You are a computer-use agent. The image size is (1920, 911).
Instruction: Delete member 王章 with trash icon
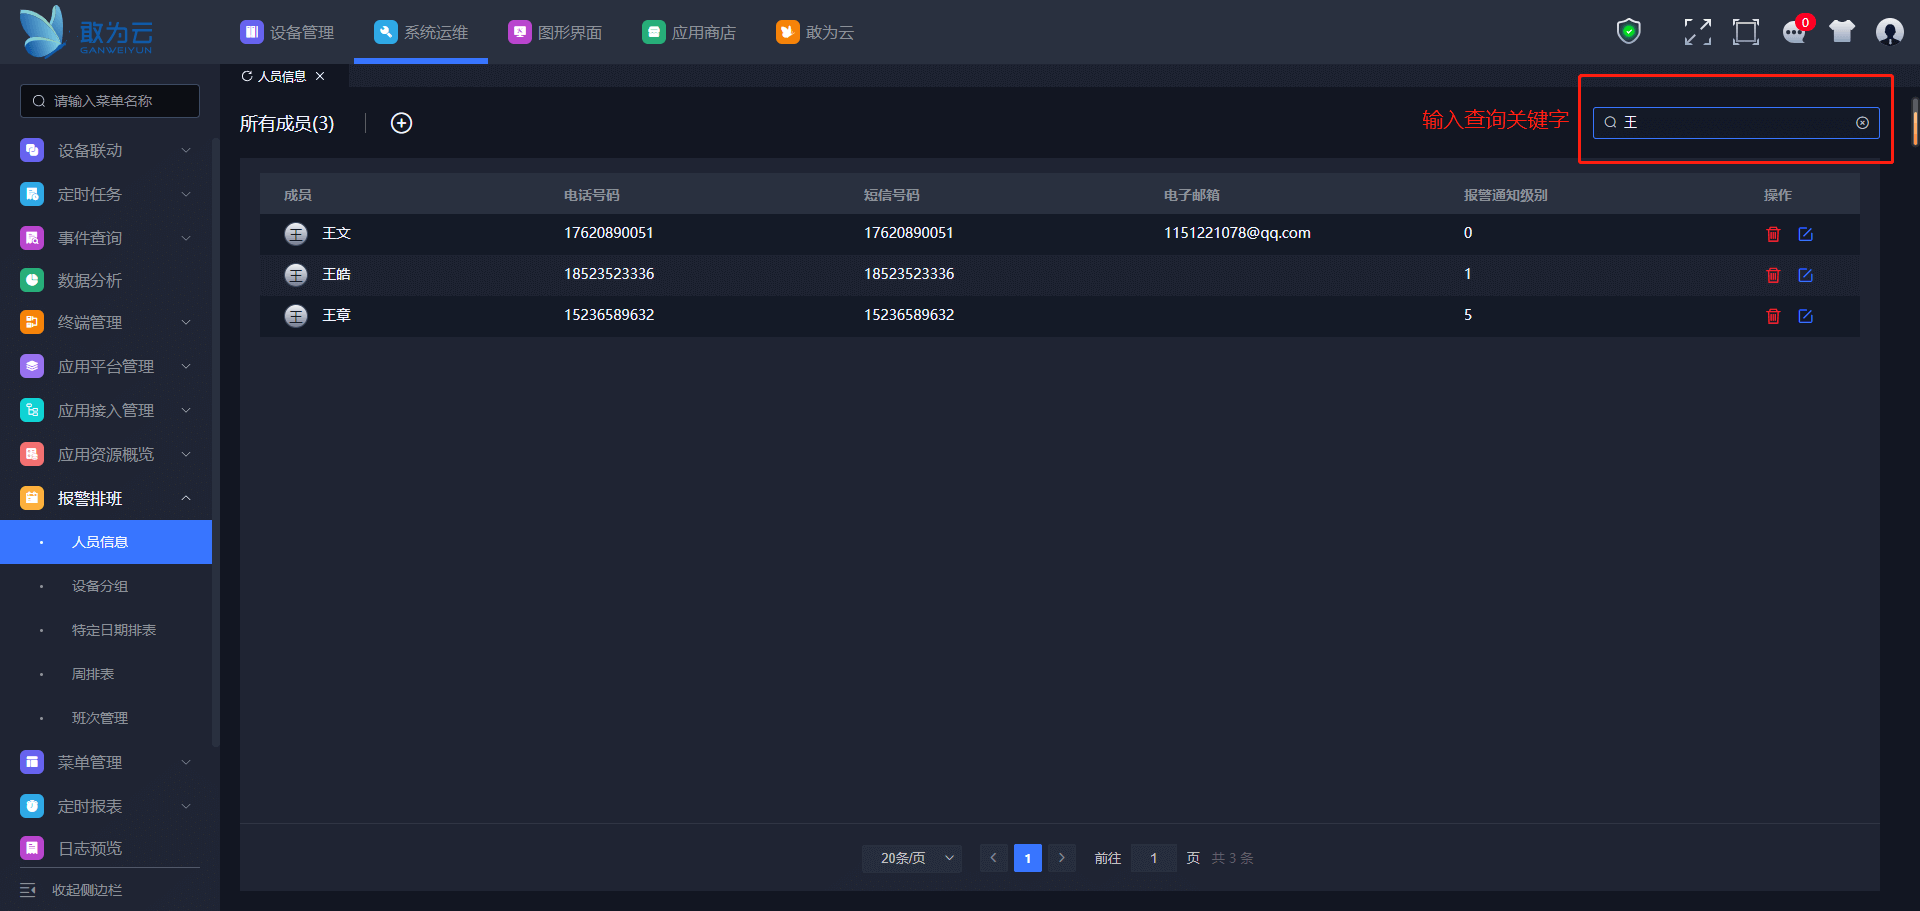pyautogui.click(x=1773, y=316)
